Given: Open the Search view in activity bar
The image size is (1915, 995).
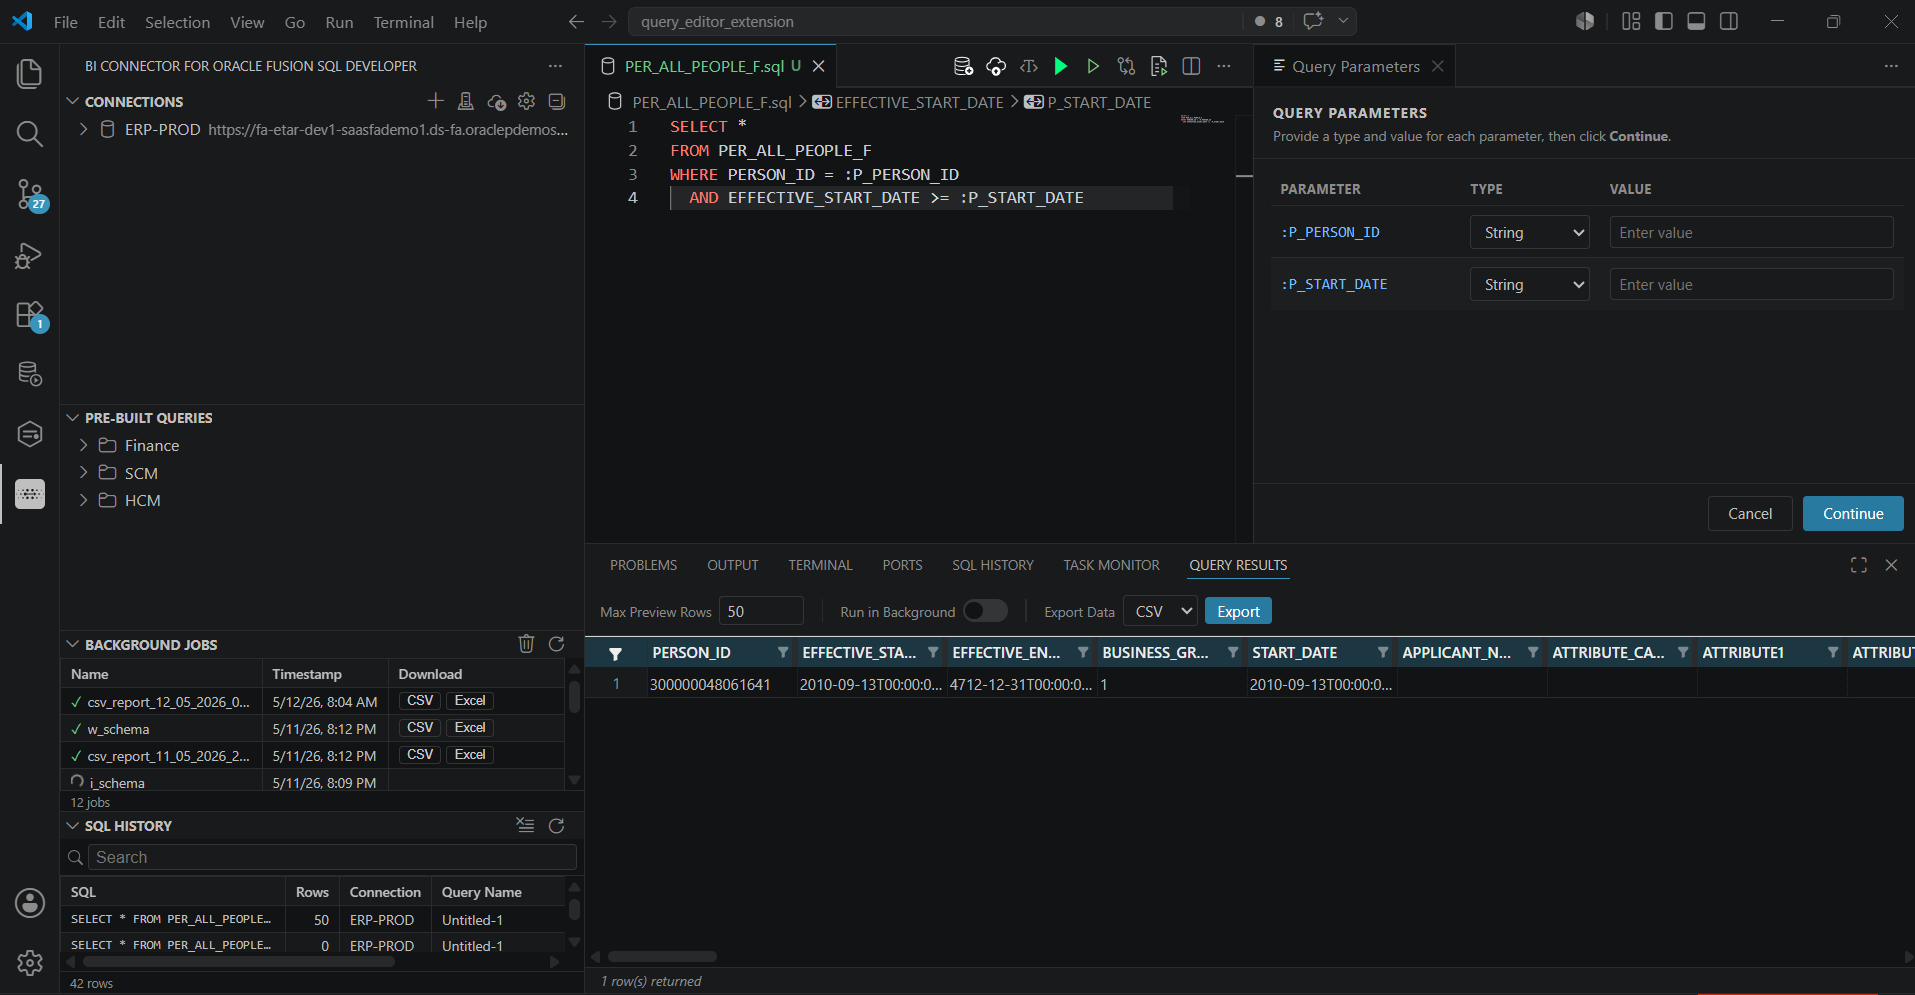Looking at the screenshot, I should click(x=30, y=134).
